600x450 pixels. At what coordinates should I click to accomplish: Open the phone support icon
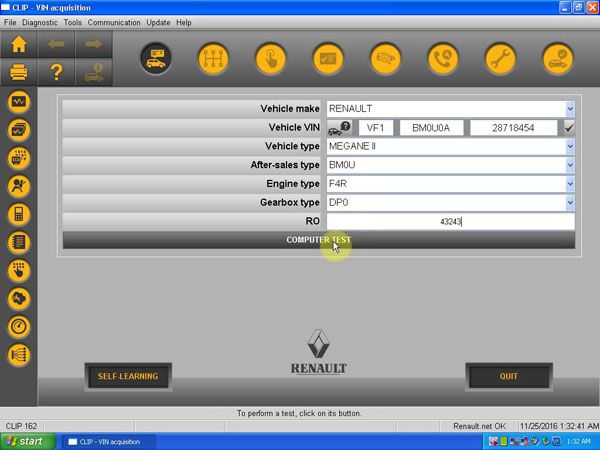click(443, 59)
